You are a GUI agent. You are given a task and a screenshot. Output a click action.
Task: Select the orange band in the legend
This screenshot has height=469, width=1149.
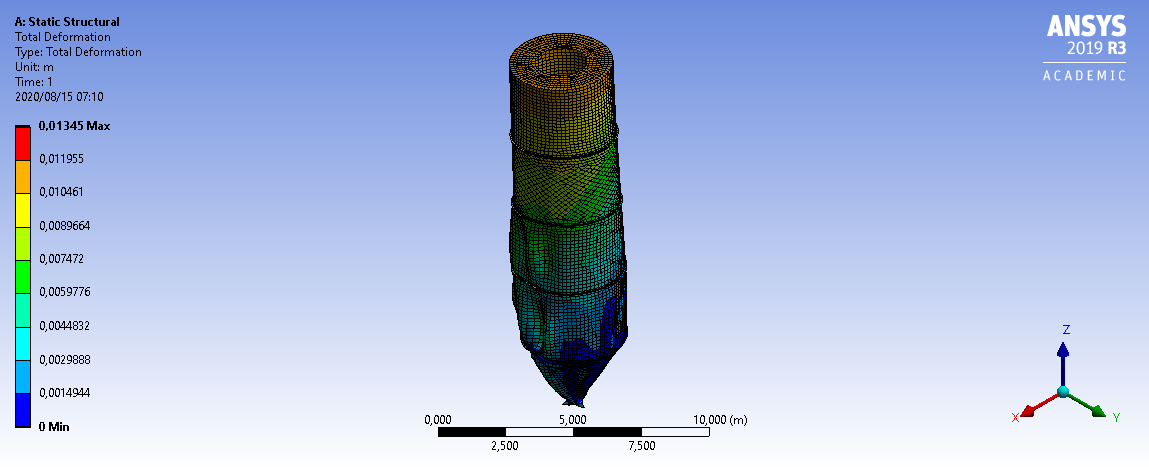23,176
